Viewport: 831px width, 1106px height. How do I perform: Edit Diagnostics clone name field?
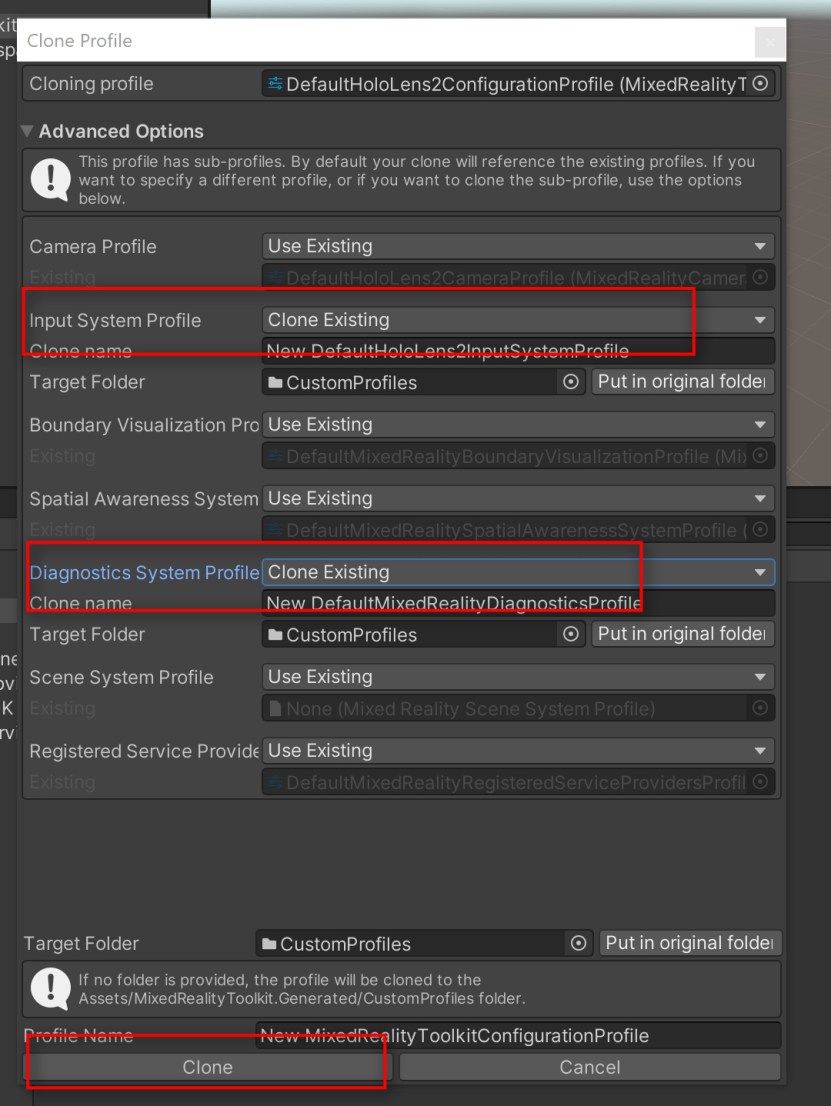point(518,603)
